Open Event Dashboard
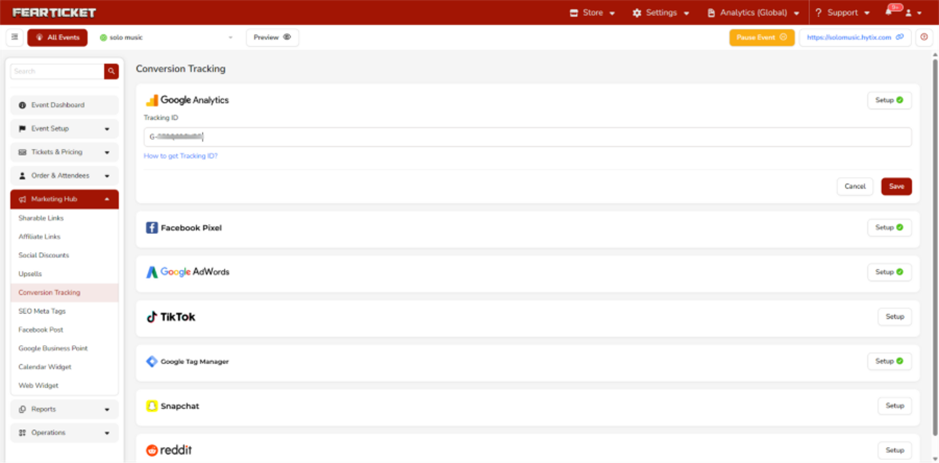 point(65,105)
